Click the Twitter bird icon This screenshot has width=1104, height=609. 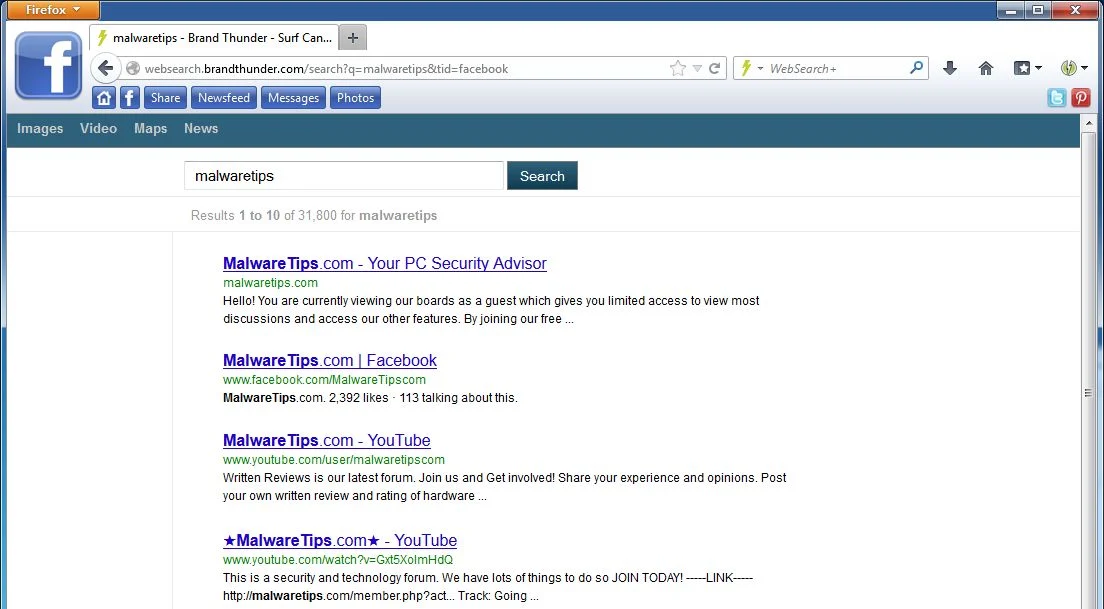coord(1056,98)
